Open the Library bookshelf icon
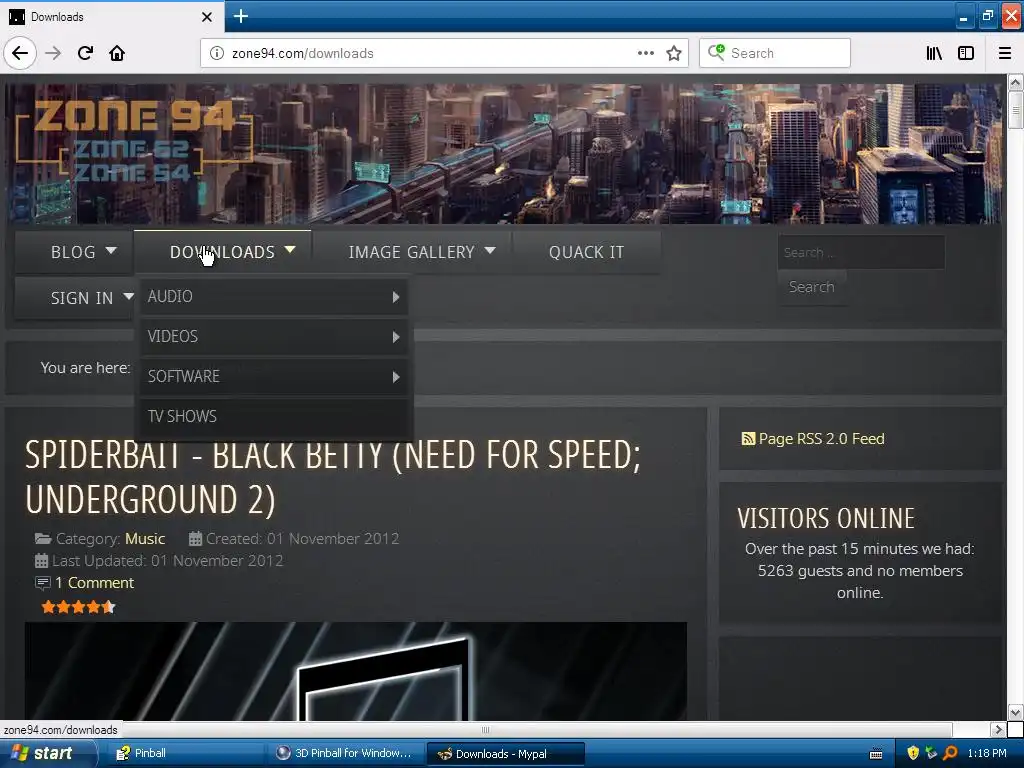 coord(934,53)
